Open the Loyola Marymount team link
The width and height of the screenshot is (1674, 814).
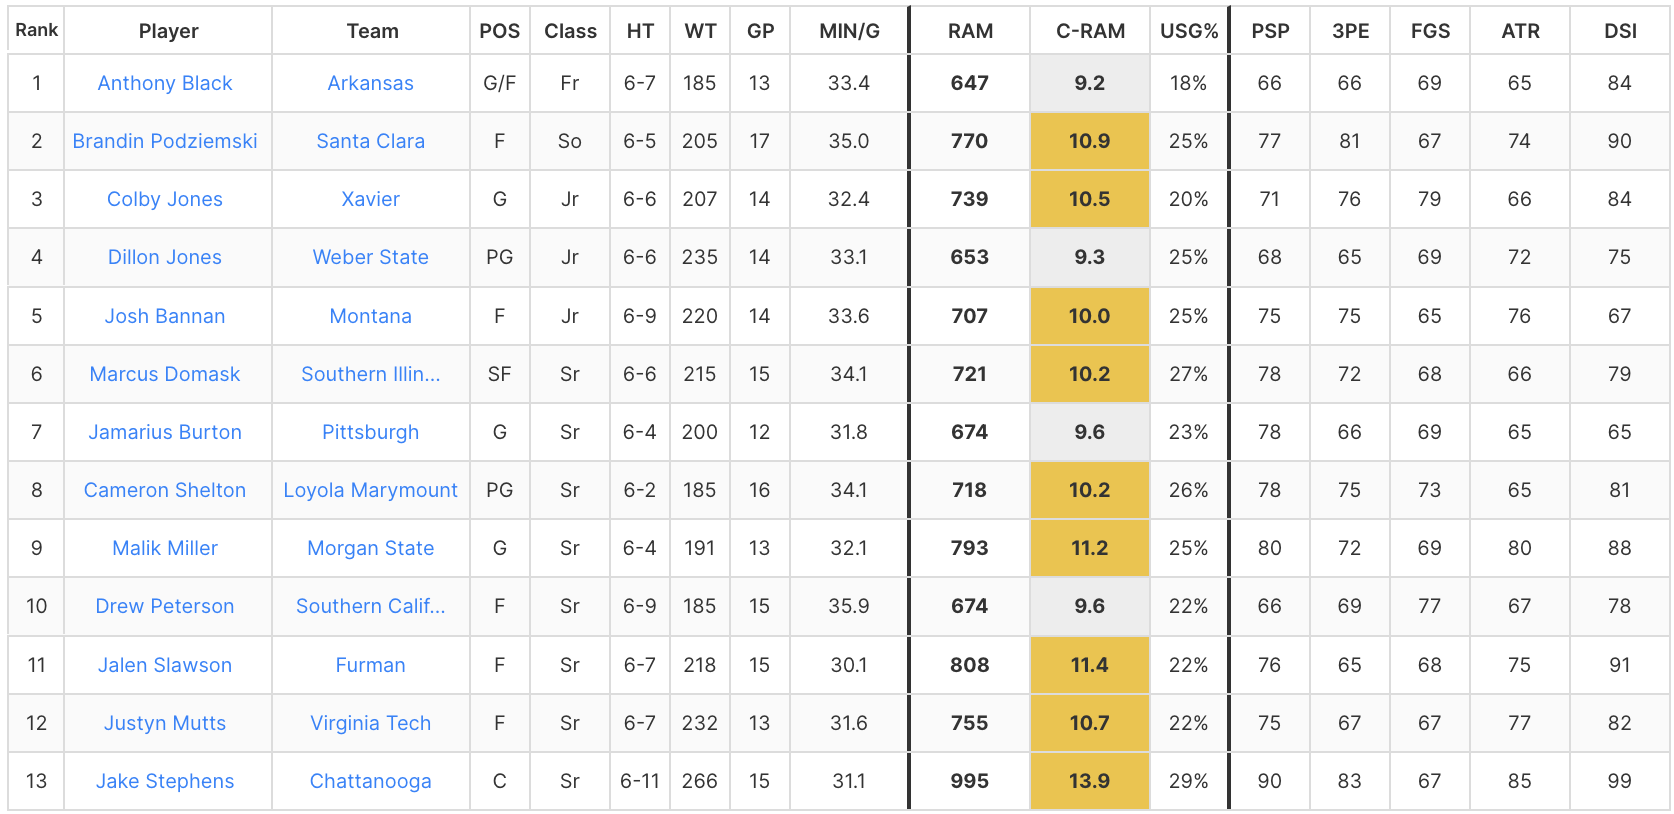pos(370,490)
